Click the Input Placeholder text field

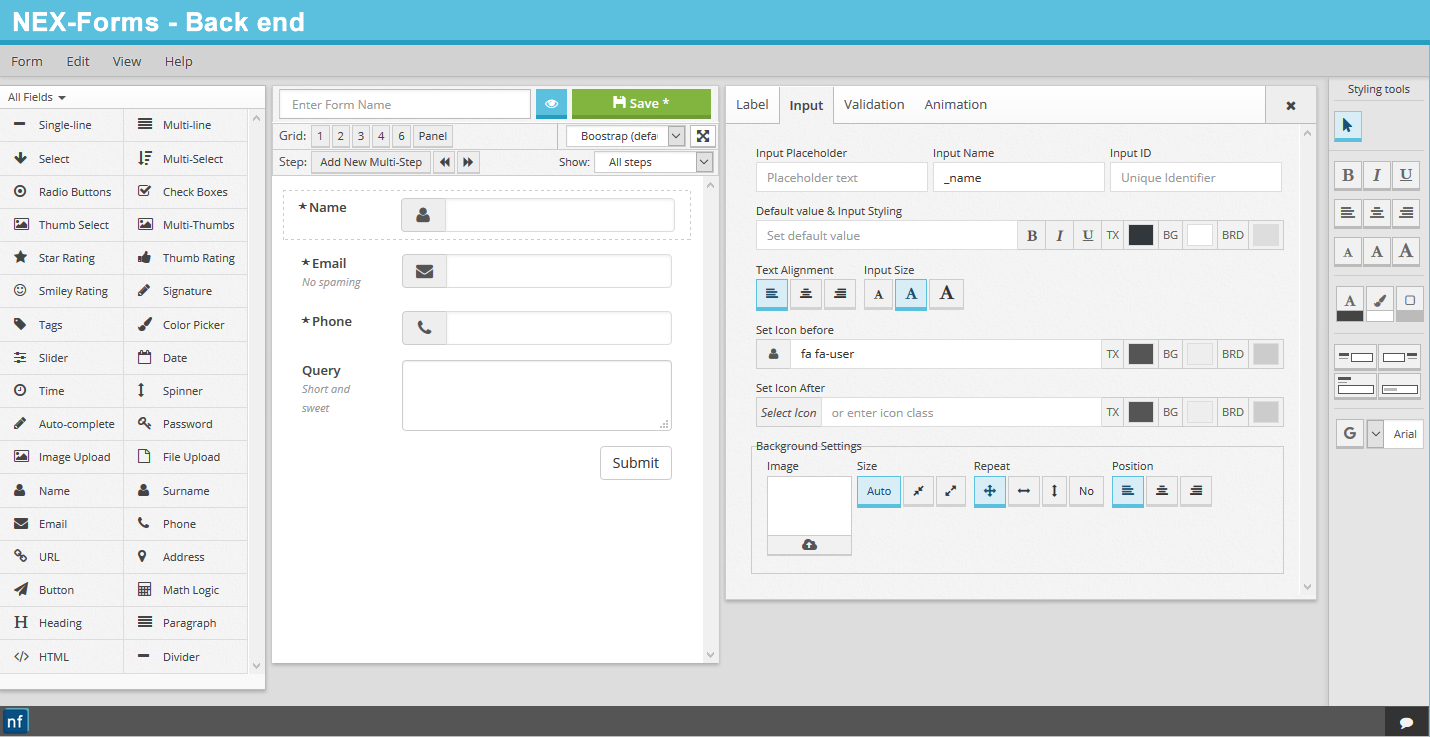pyautogui.click(x=842, y=177)
